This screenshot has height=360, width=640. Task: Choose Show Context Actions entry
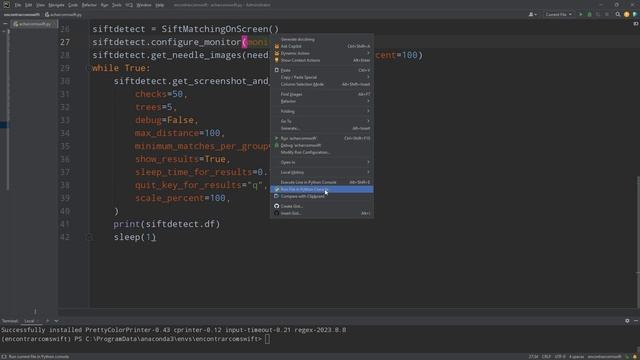pyautogui.click(x=322, y=60)
